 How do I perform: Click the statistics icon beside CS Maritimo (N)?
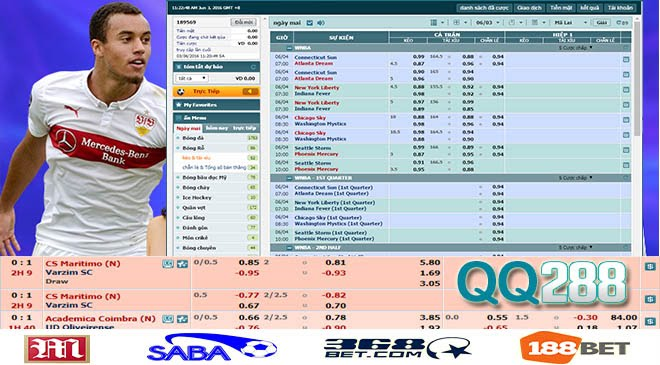click(182, 264)
